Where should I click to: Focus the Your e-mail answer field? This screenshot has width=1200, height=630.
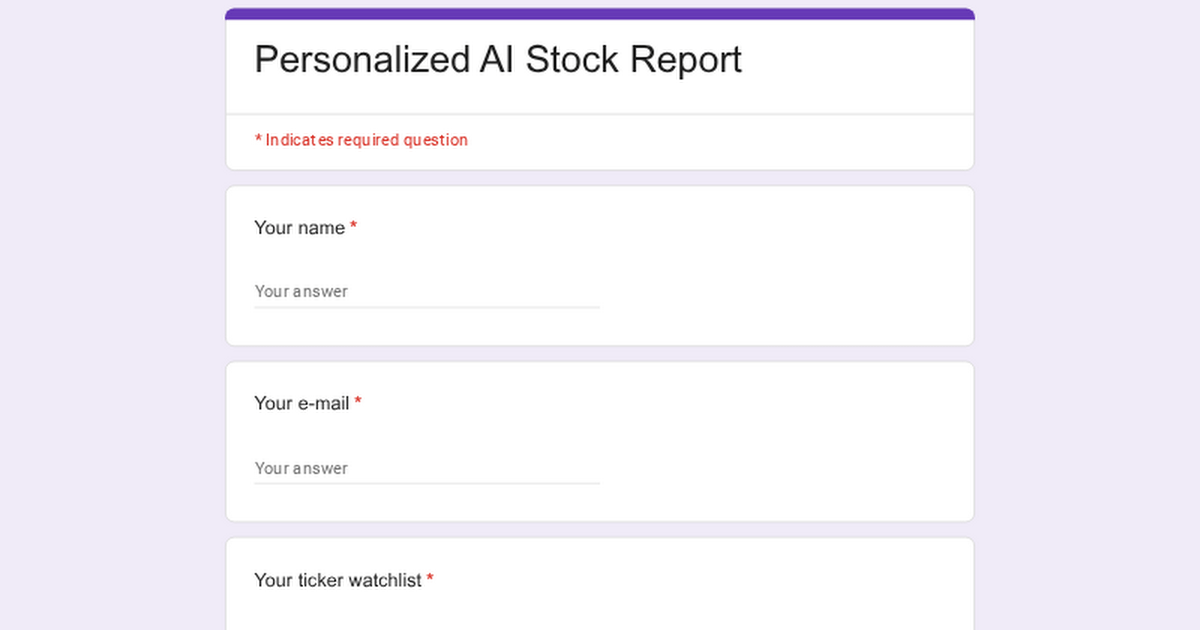click(426, 468)
